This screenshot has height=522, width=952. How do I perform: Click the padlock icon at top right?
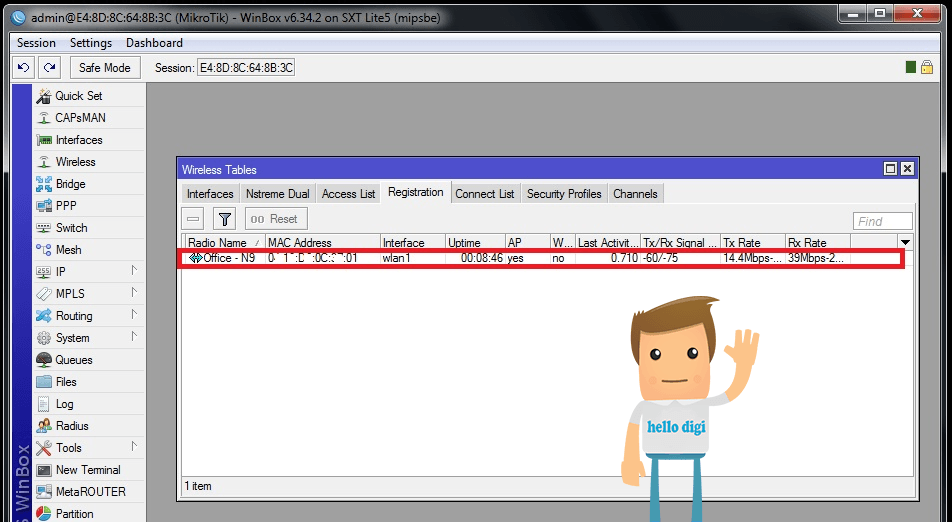click(x=926, y=67)
